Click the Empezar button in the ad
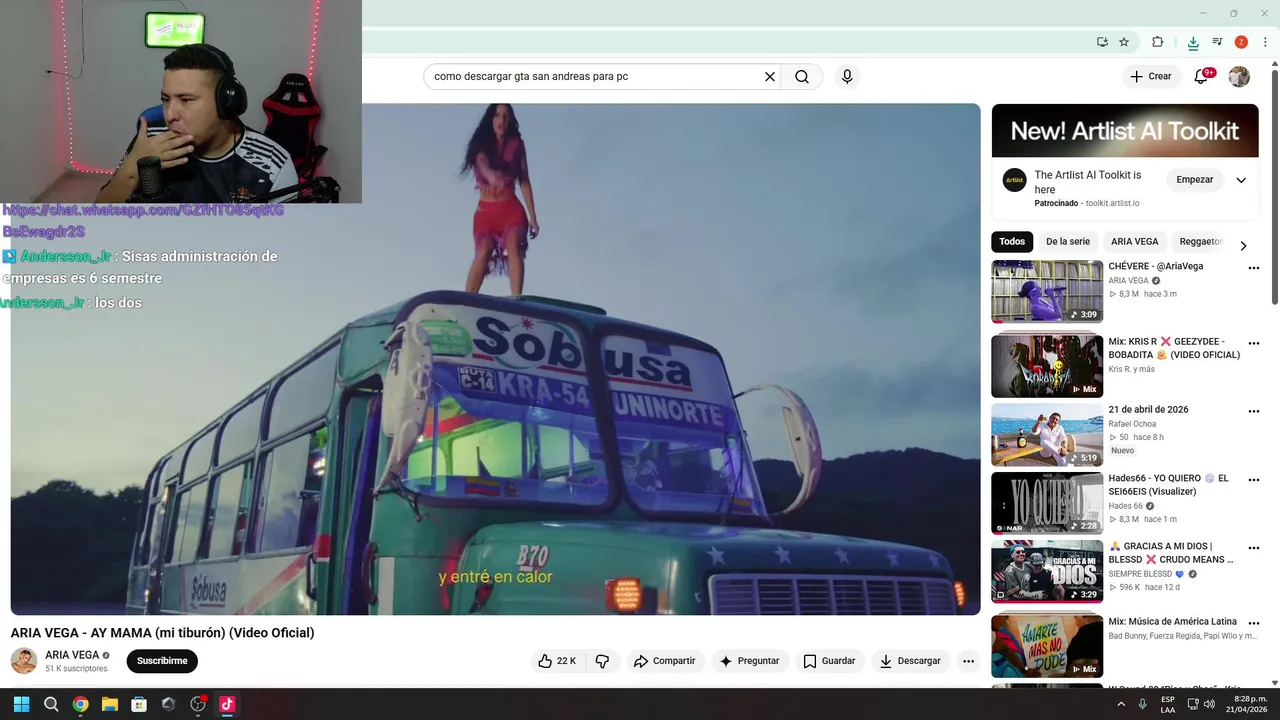 tap(1194, 180)
